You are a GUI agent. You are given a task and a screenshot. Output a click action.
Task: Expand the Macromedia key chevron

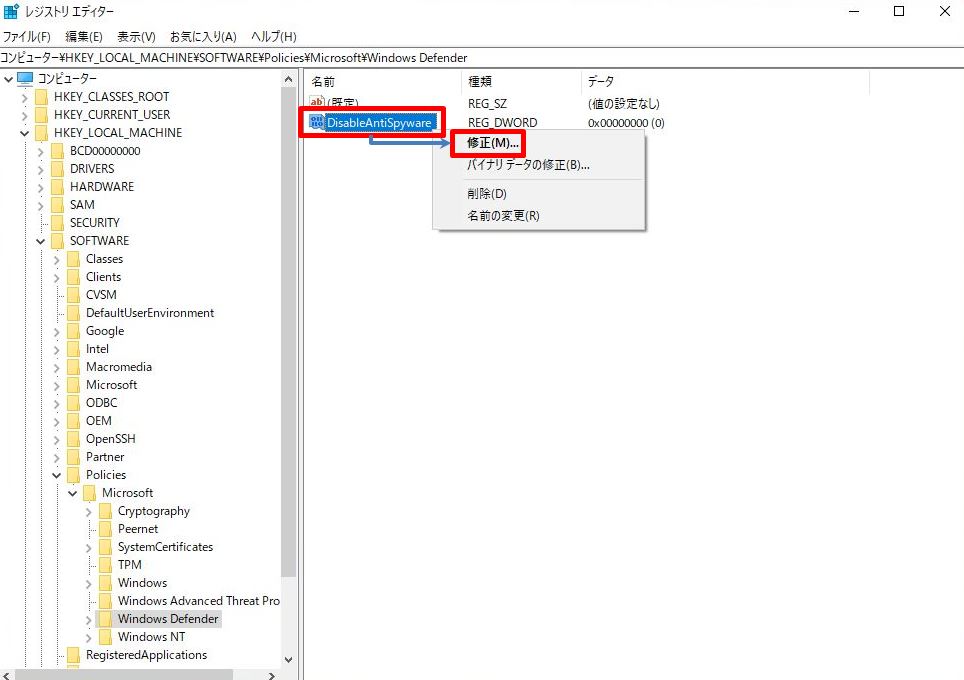(57, 368)
